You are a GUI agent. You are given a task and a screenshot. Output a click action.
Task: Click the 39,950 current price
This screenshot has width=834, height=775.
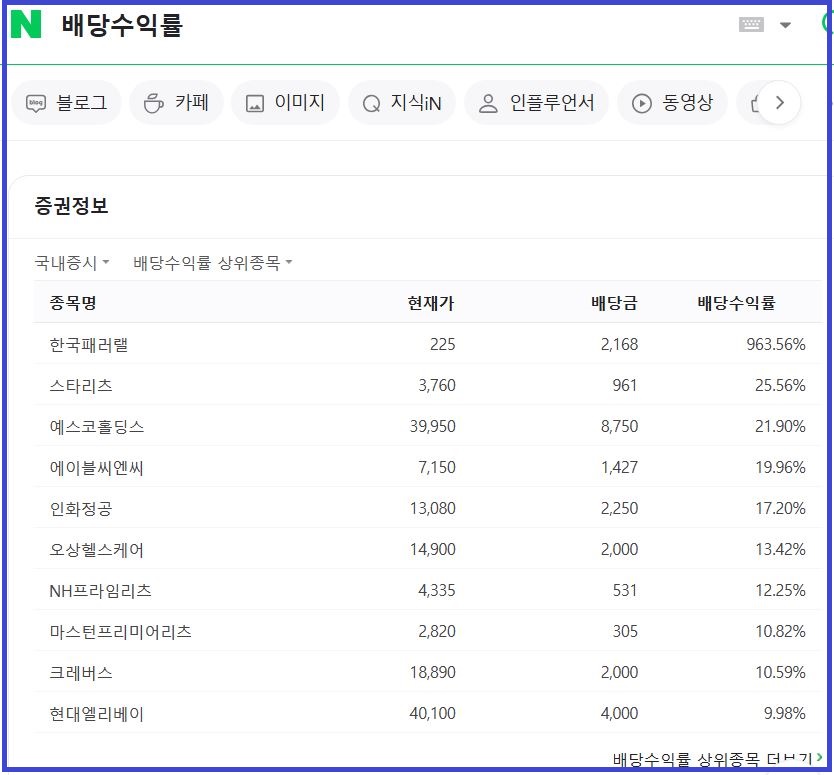point(432,426)
